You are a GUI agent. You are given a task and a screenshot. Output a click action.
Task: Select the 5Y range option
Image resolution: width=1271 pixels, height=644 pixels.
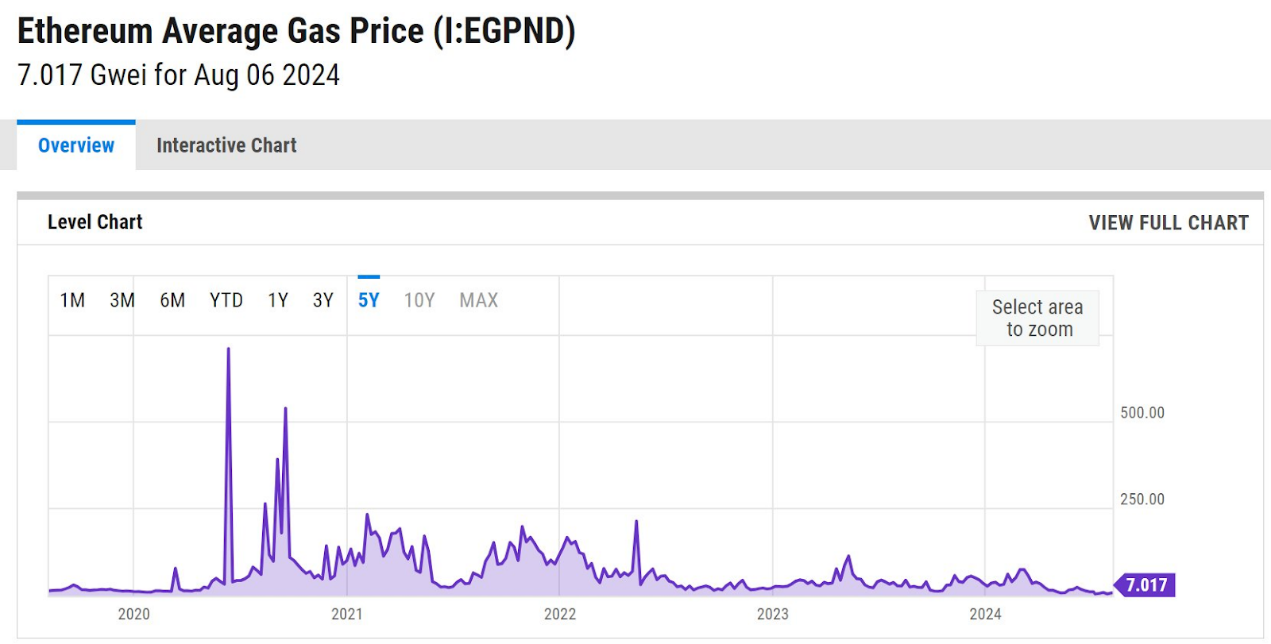[368, 300]
